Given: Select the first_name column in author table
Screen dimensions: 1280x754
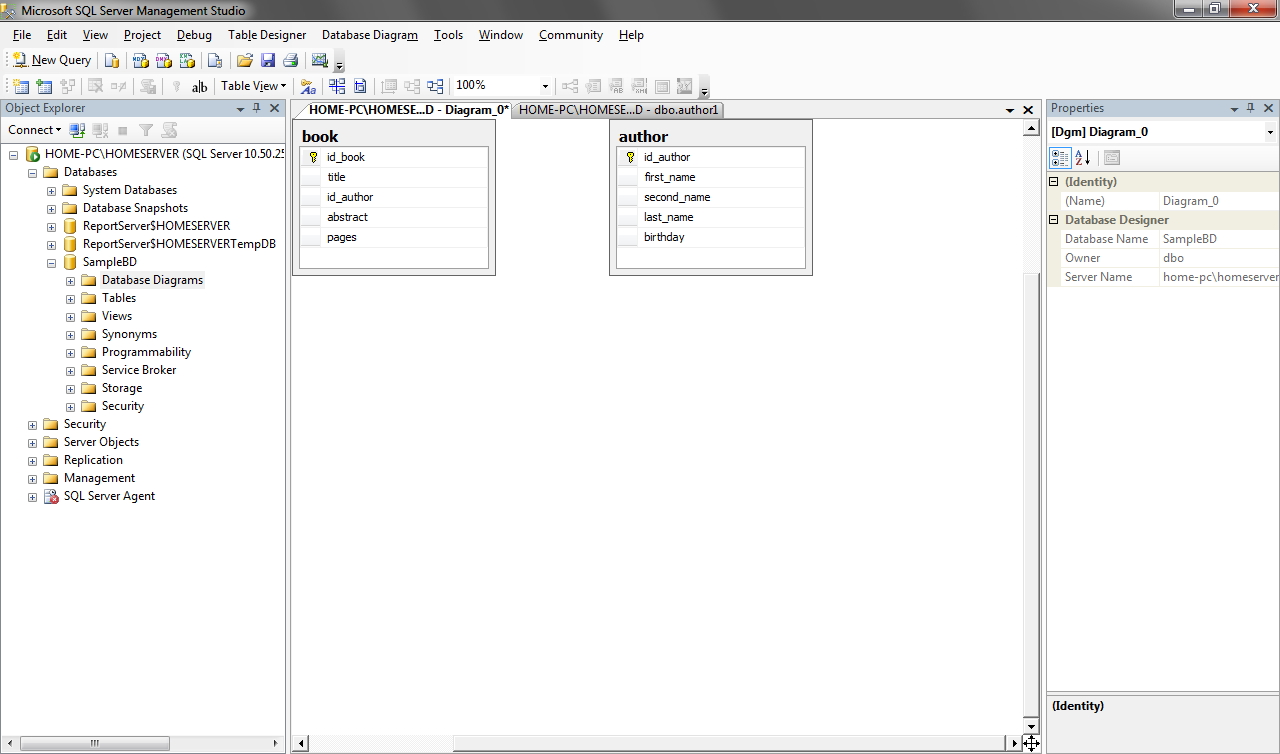Looking at the screenshot, I should [x=711, y=177].
